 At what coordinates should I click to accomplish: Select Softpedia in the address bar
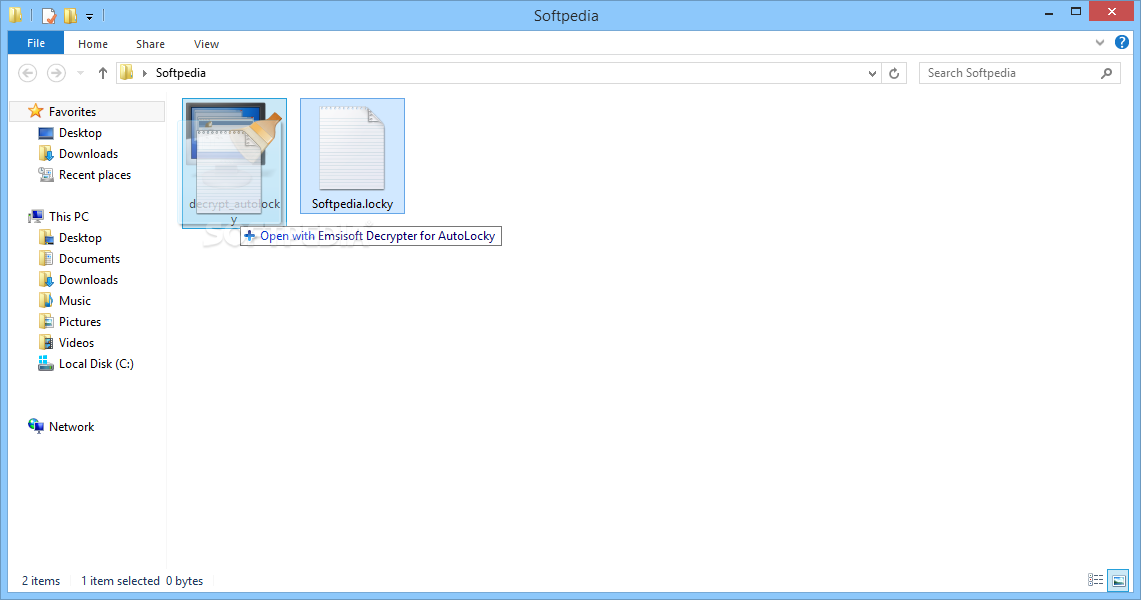pos(180,73)
